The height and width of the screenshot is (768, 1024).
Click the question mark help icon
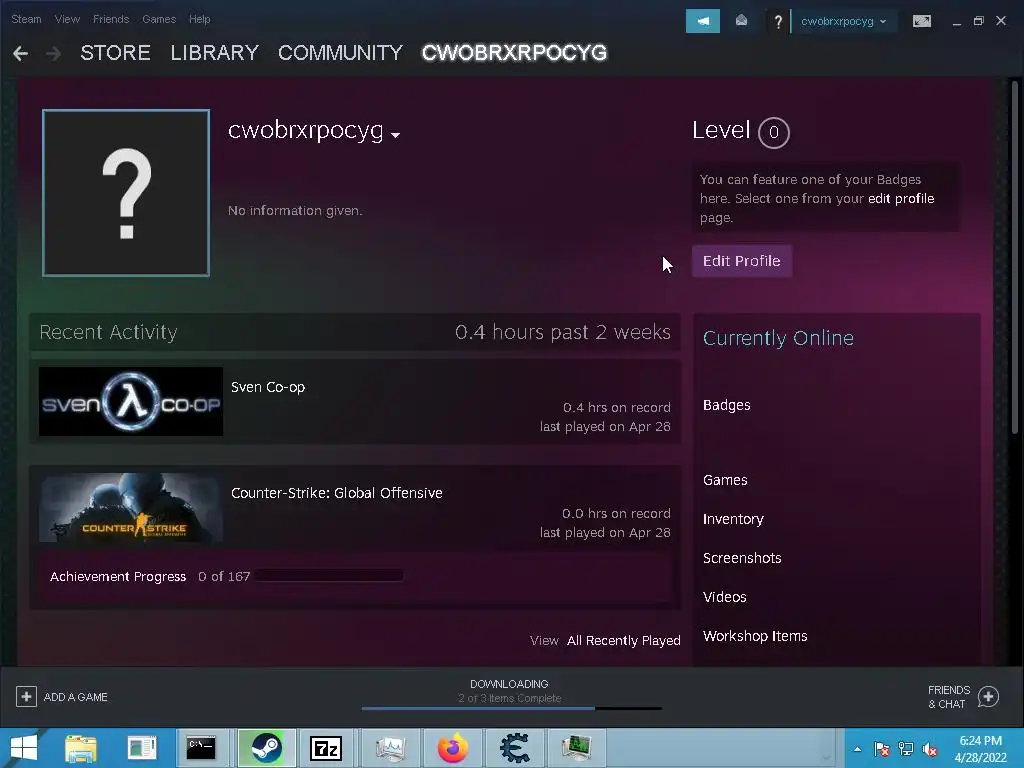pos(778,22)
